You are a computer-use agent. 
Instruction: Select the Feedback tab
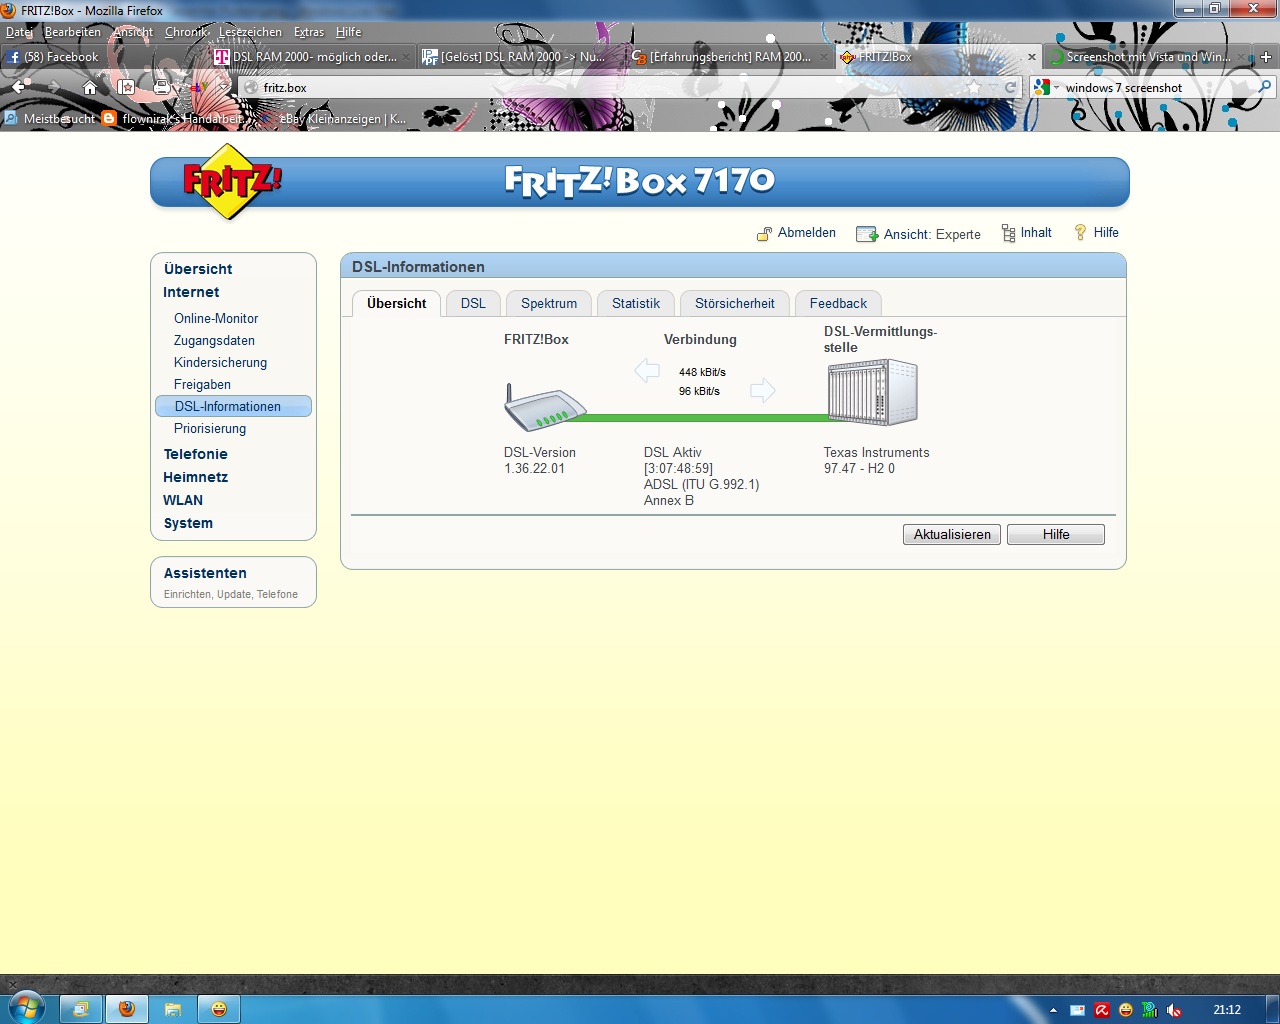838,303
